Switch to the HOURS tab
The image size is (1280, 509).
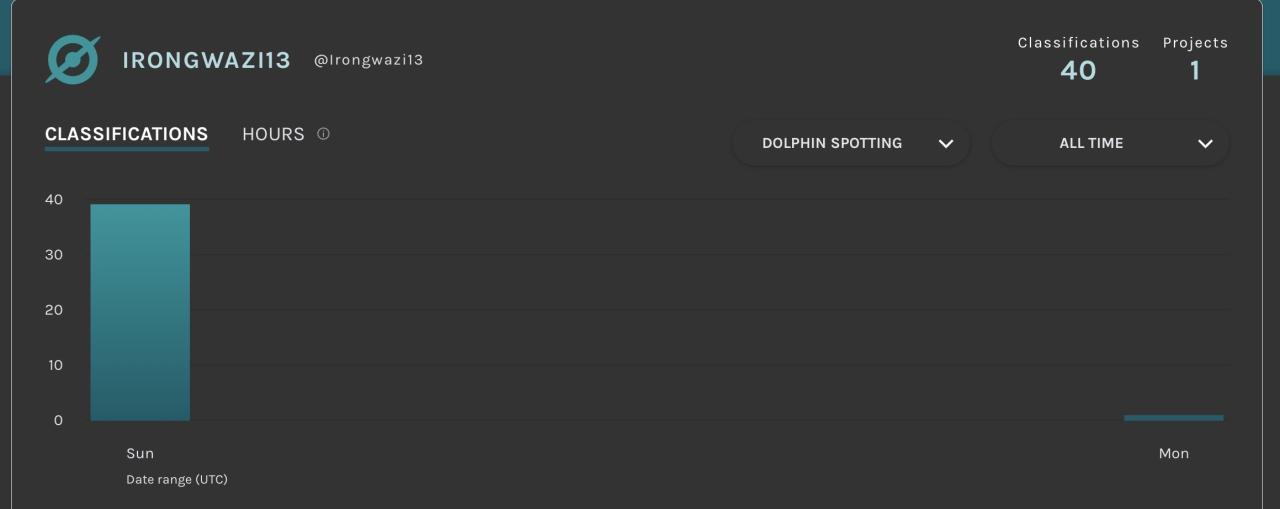tap(273, 134)
